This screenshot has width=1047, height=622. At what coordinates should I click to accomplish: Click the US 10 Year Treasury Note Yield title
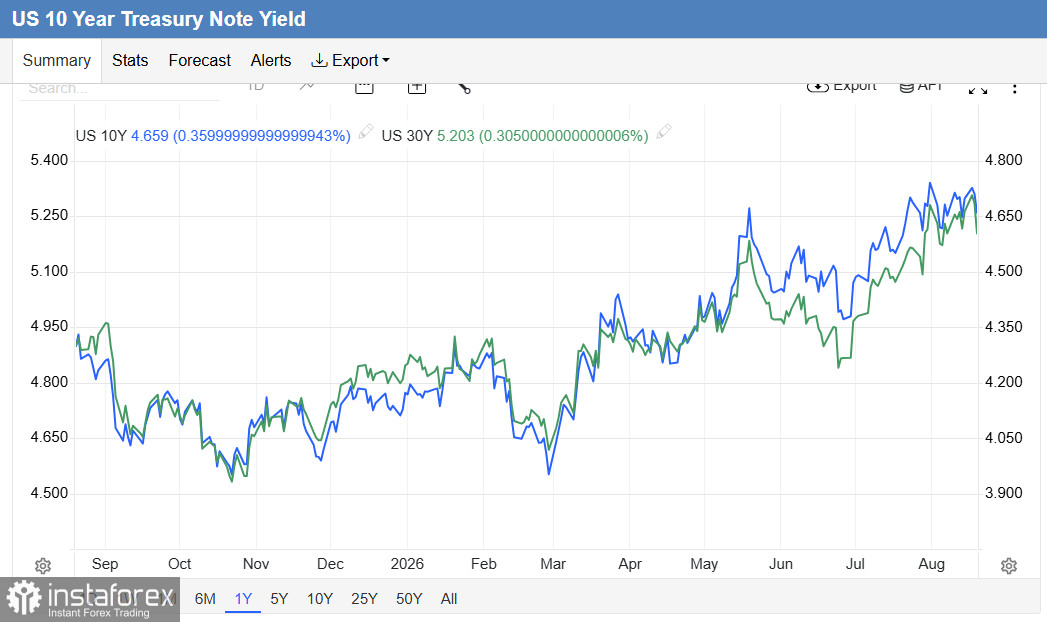click(159, 19)
